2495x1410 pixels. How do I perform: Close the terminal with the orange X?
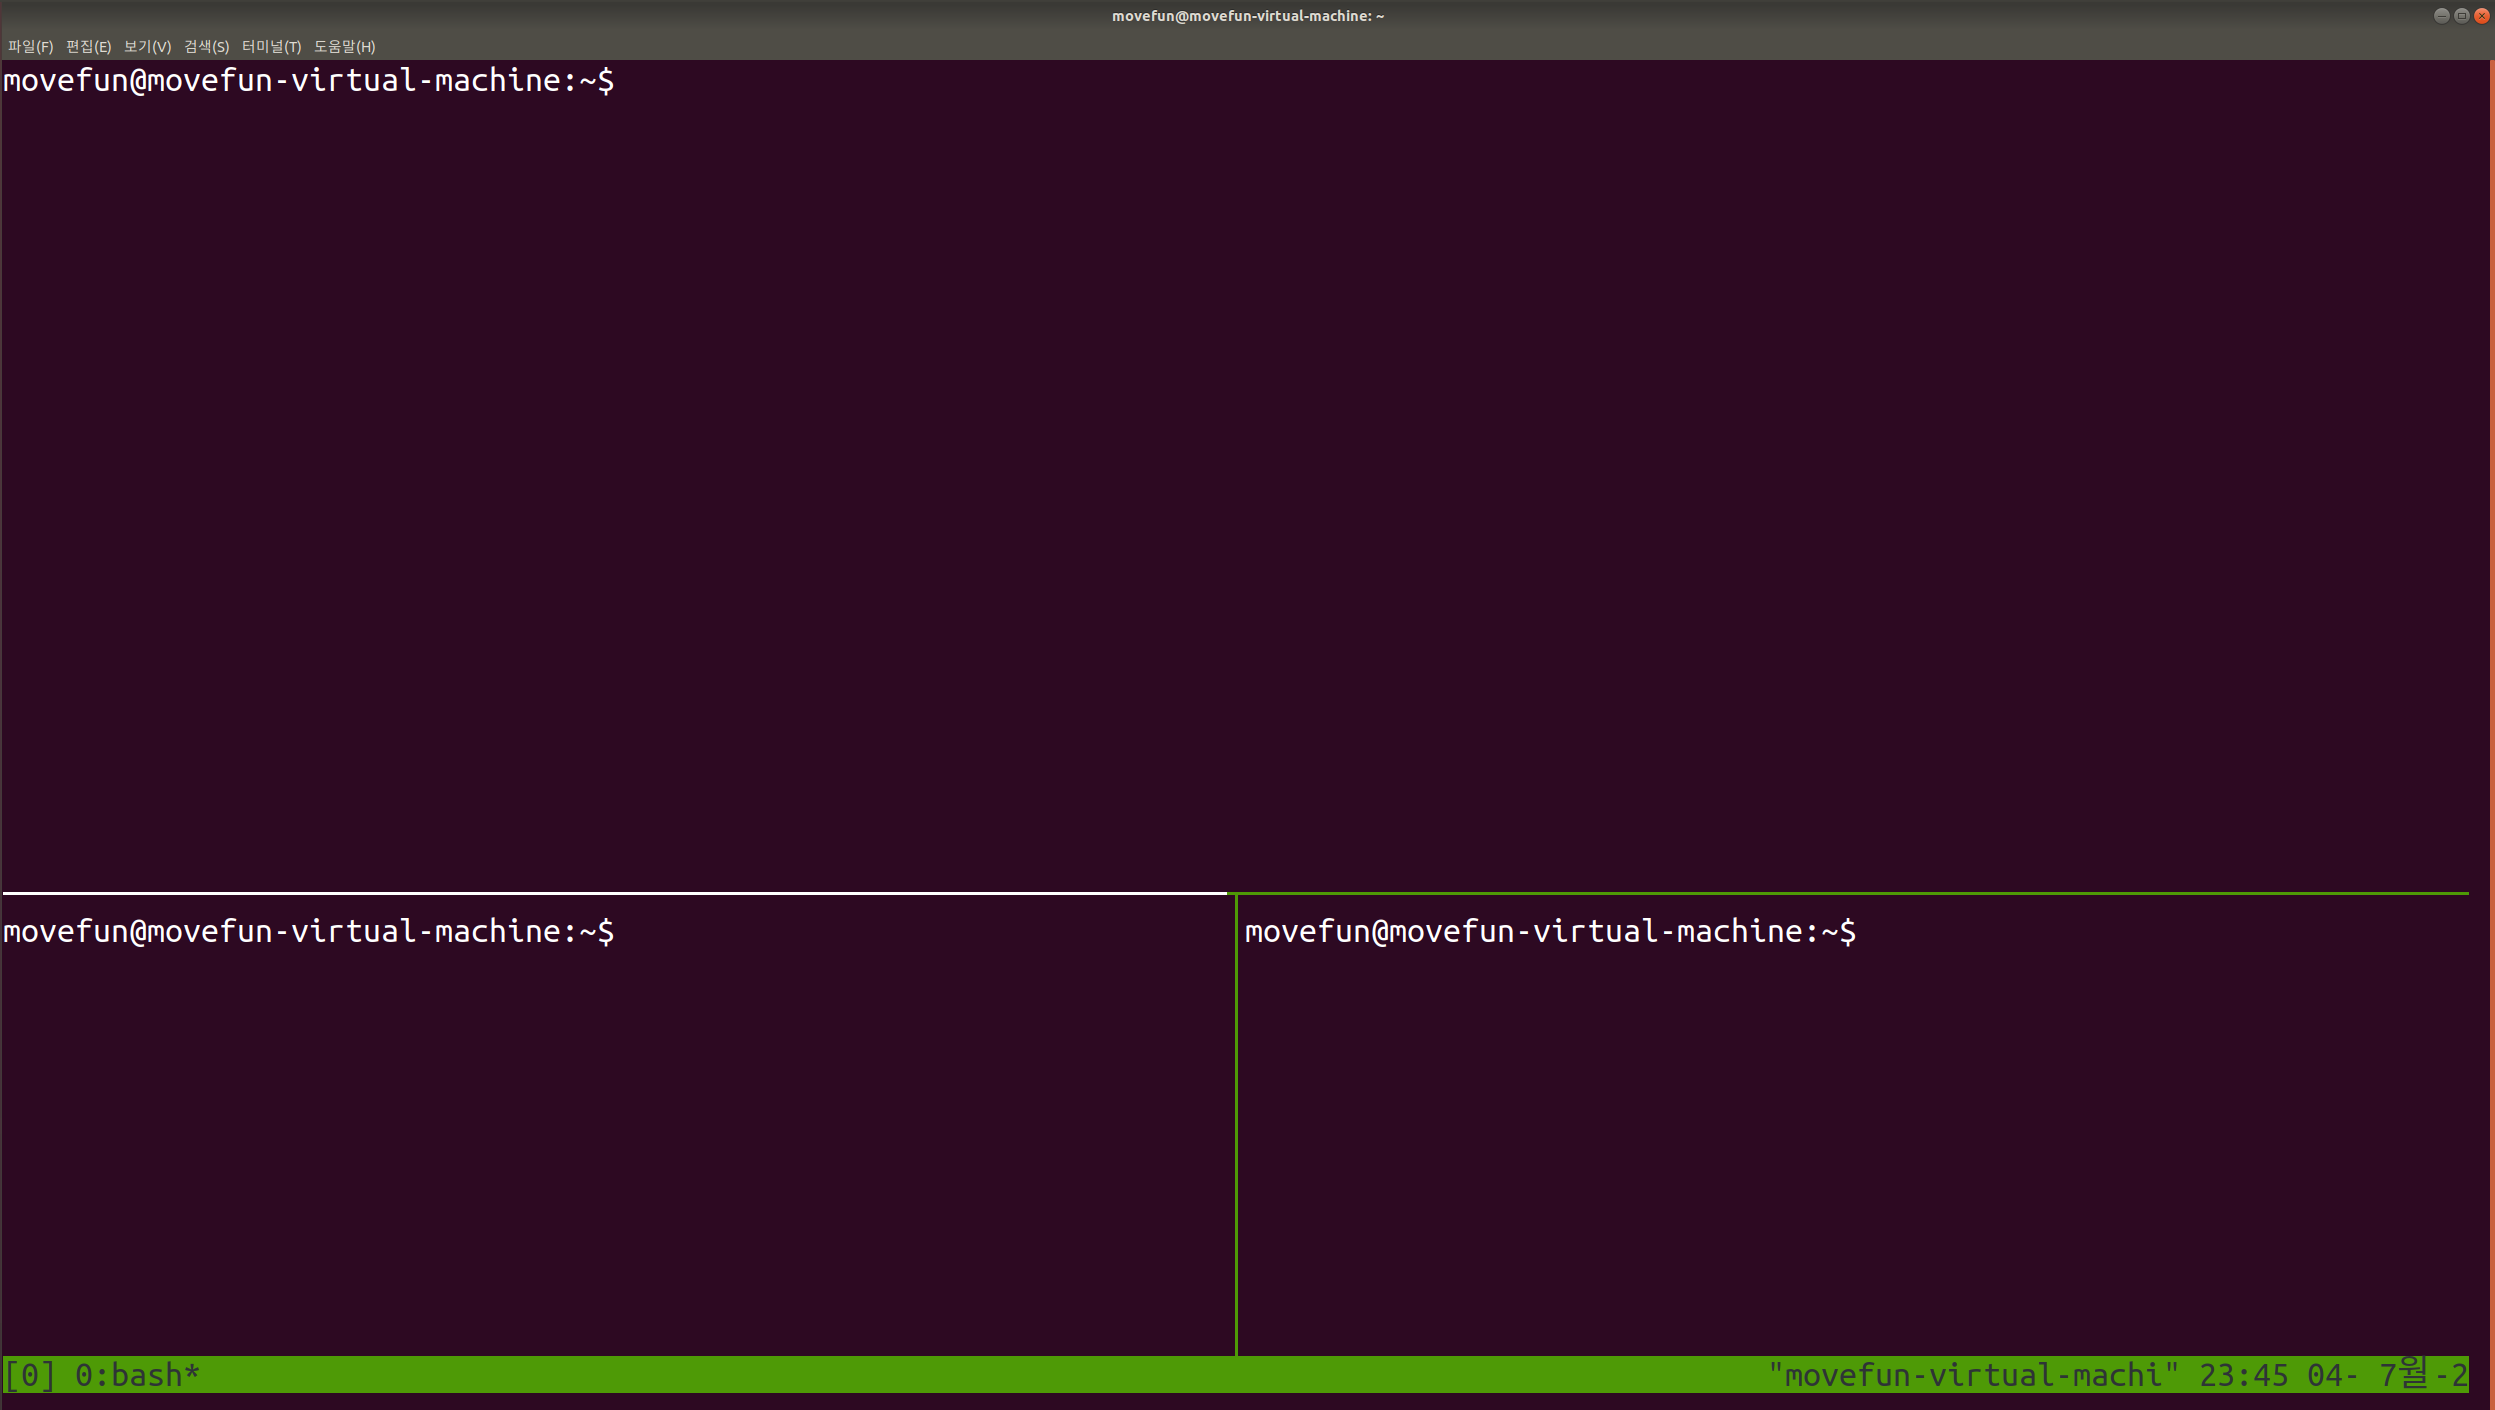2481,15
